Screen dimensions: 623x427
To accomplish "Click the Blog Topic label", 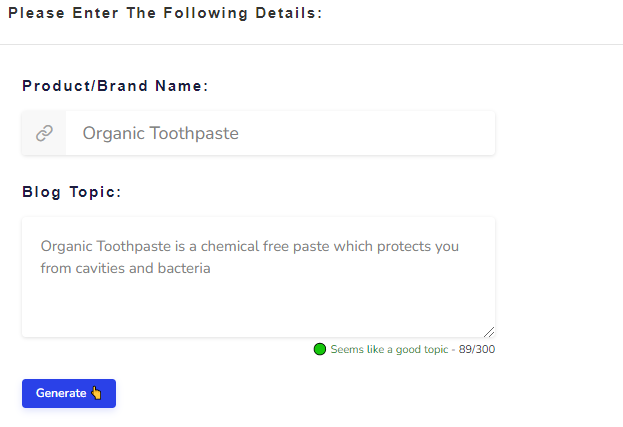I will coord(72,192).
